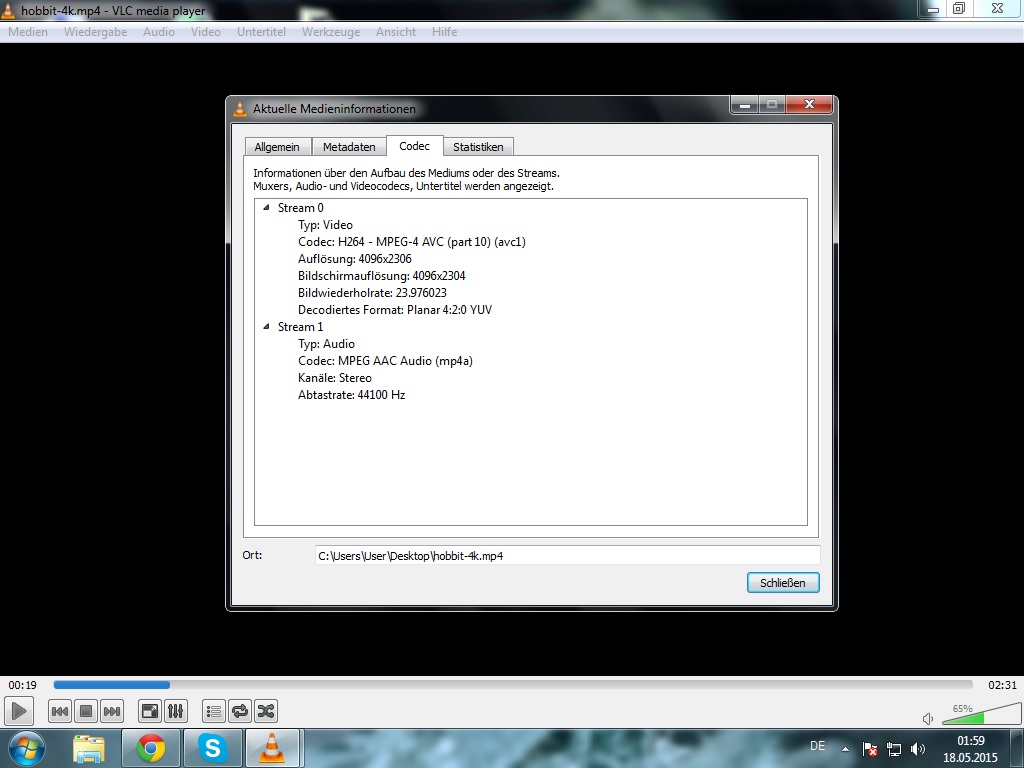The image size is (1024, 768).
Task: Open the Medien menu
Action: (28, 31)
